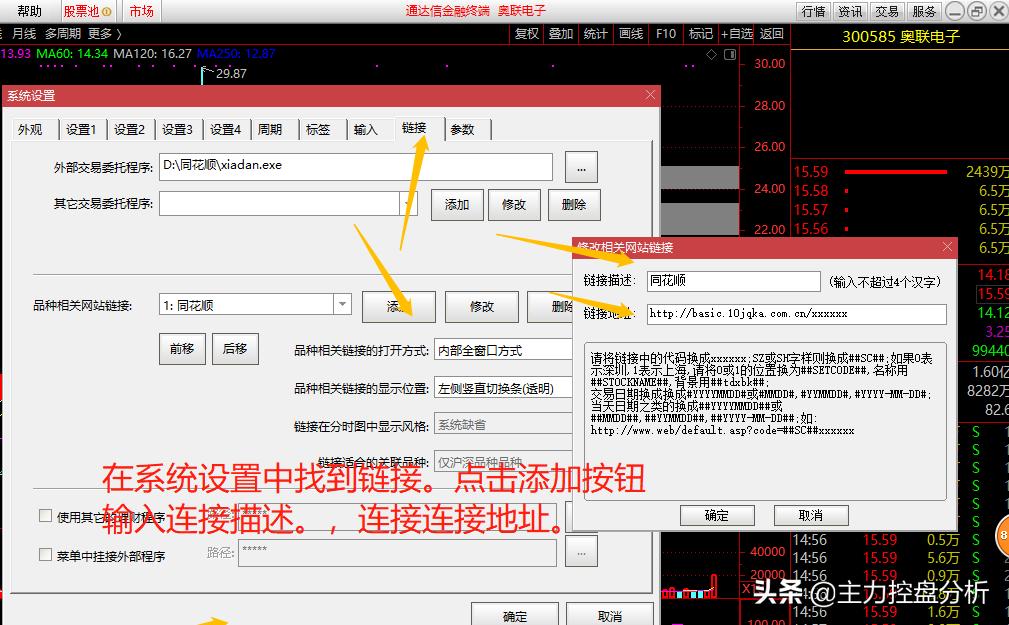Cancel 修改相关网站链接 with 取消

tap(811, 515)
